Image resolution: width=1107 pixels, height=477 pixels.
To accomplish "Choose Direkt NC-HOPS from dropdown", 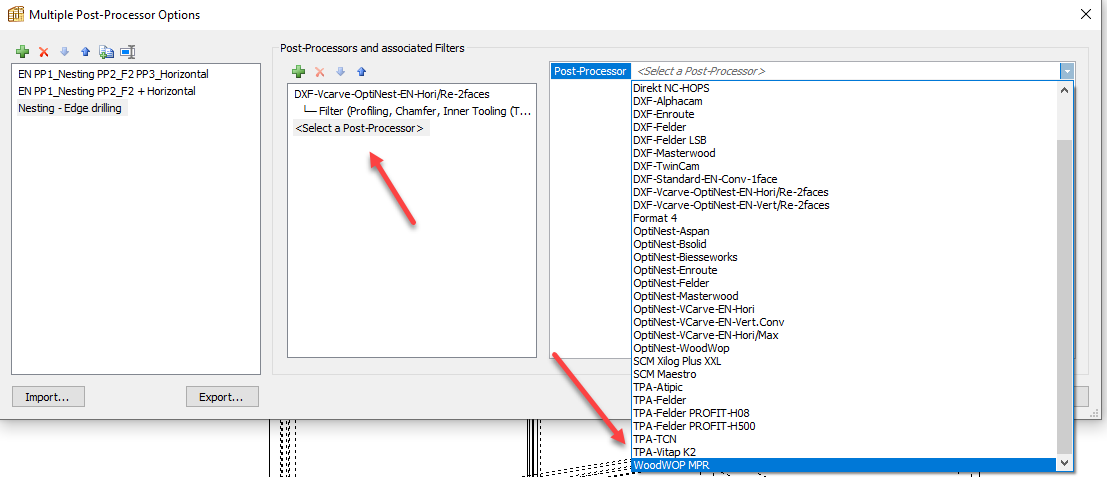I will pyautogui.click(x=844, y=88).
